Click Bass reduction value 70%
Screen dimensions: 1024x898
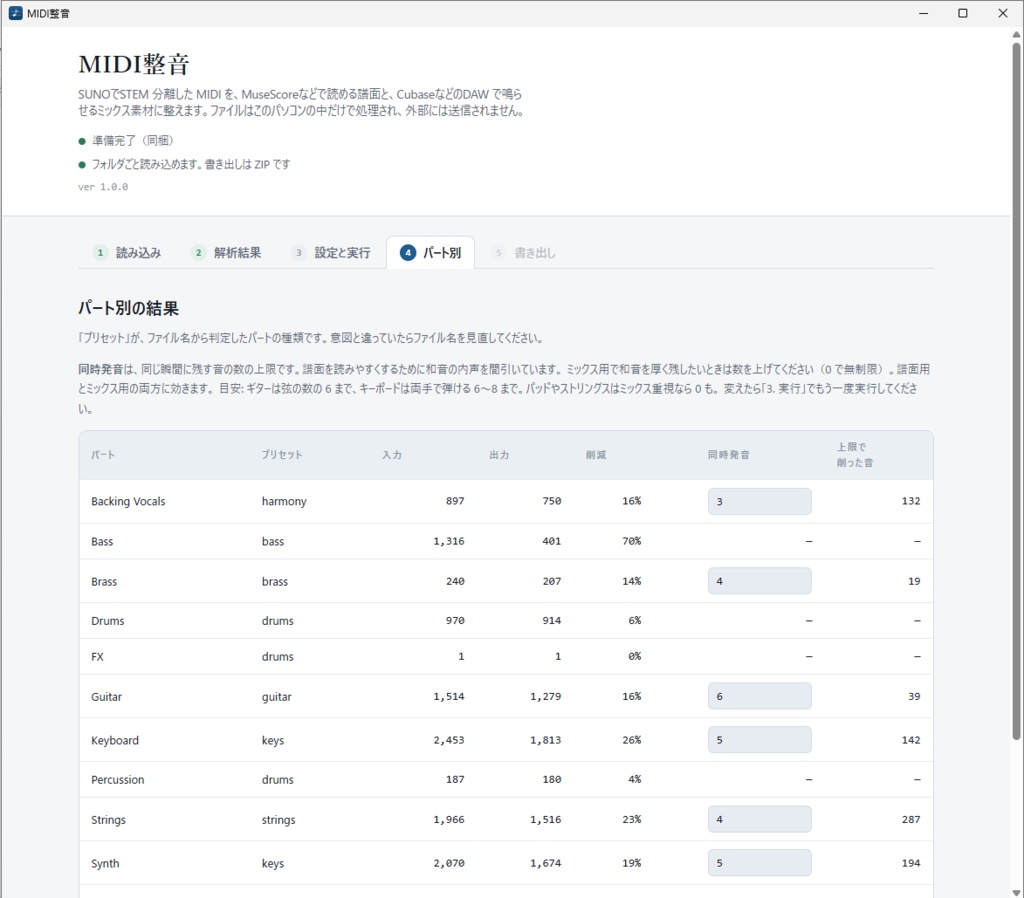(x=632, y=541)
